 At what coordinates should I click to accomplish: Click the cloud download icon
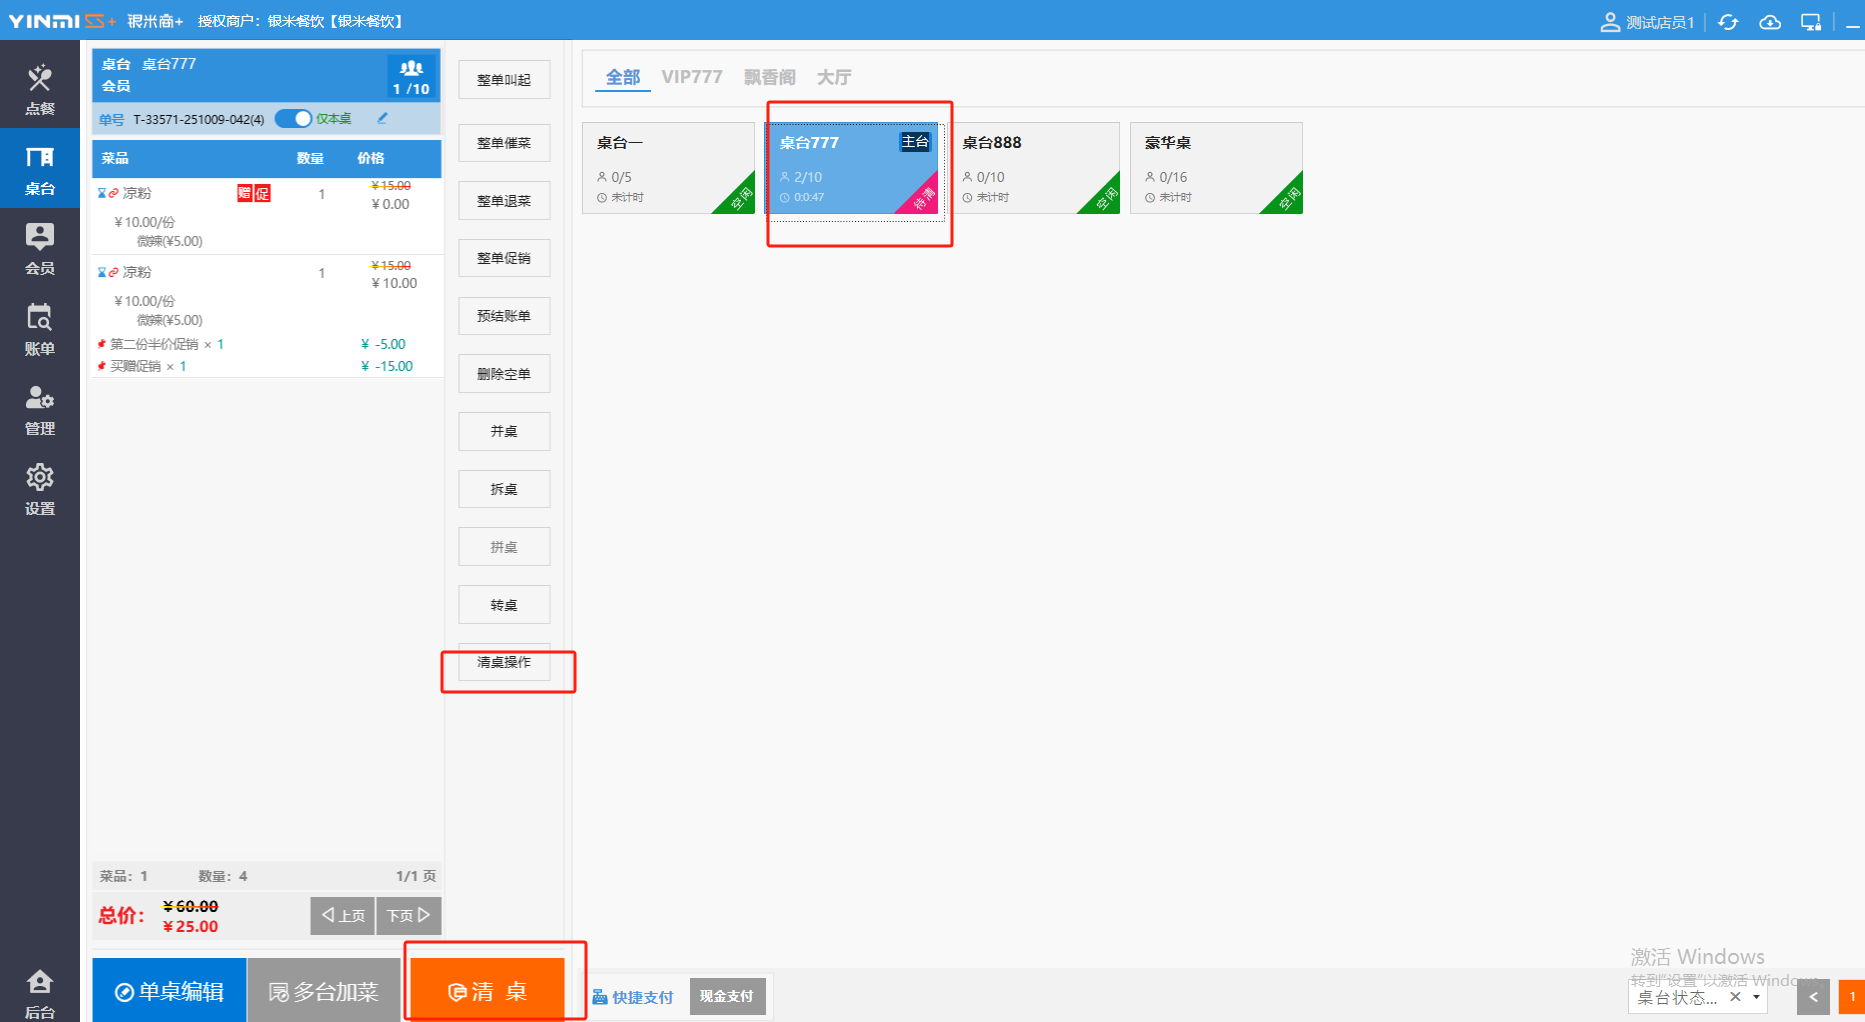coord(1770,22)
